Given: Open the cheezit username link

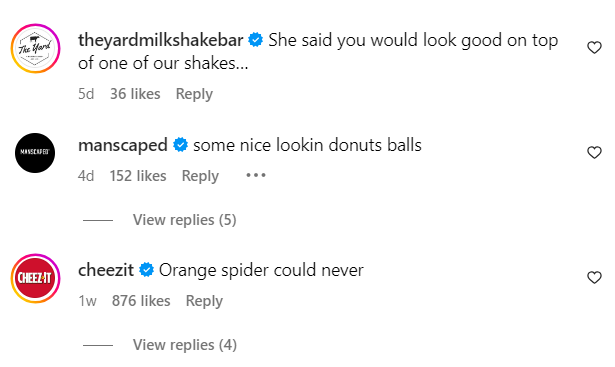Looking at the screenshot, I should point(106,270).
